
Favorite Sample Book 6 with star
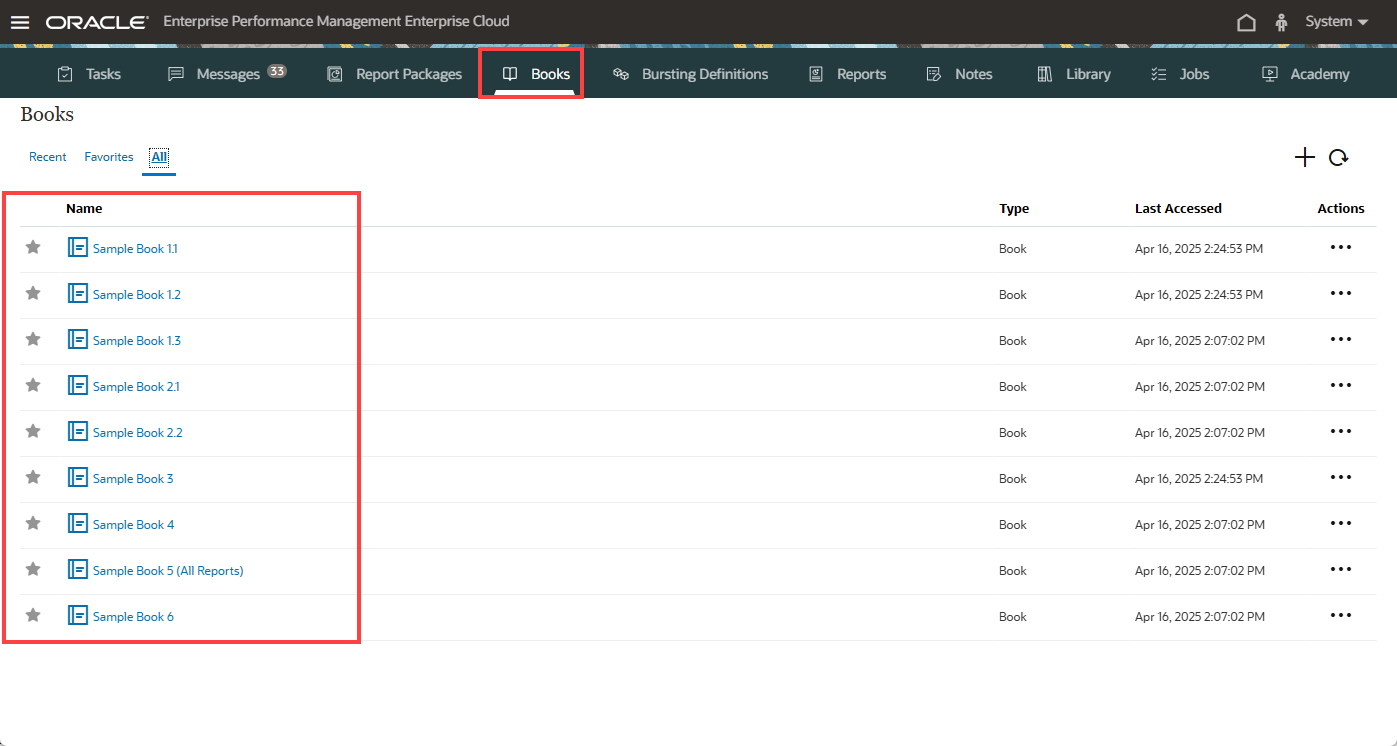point(33,615)
